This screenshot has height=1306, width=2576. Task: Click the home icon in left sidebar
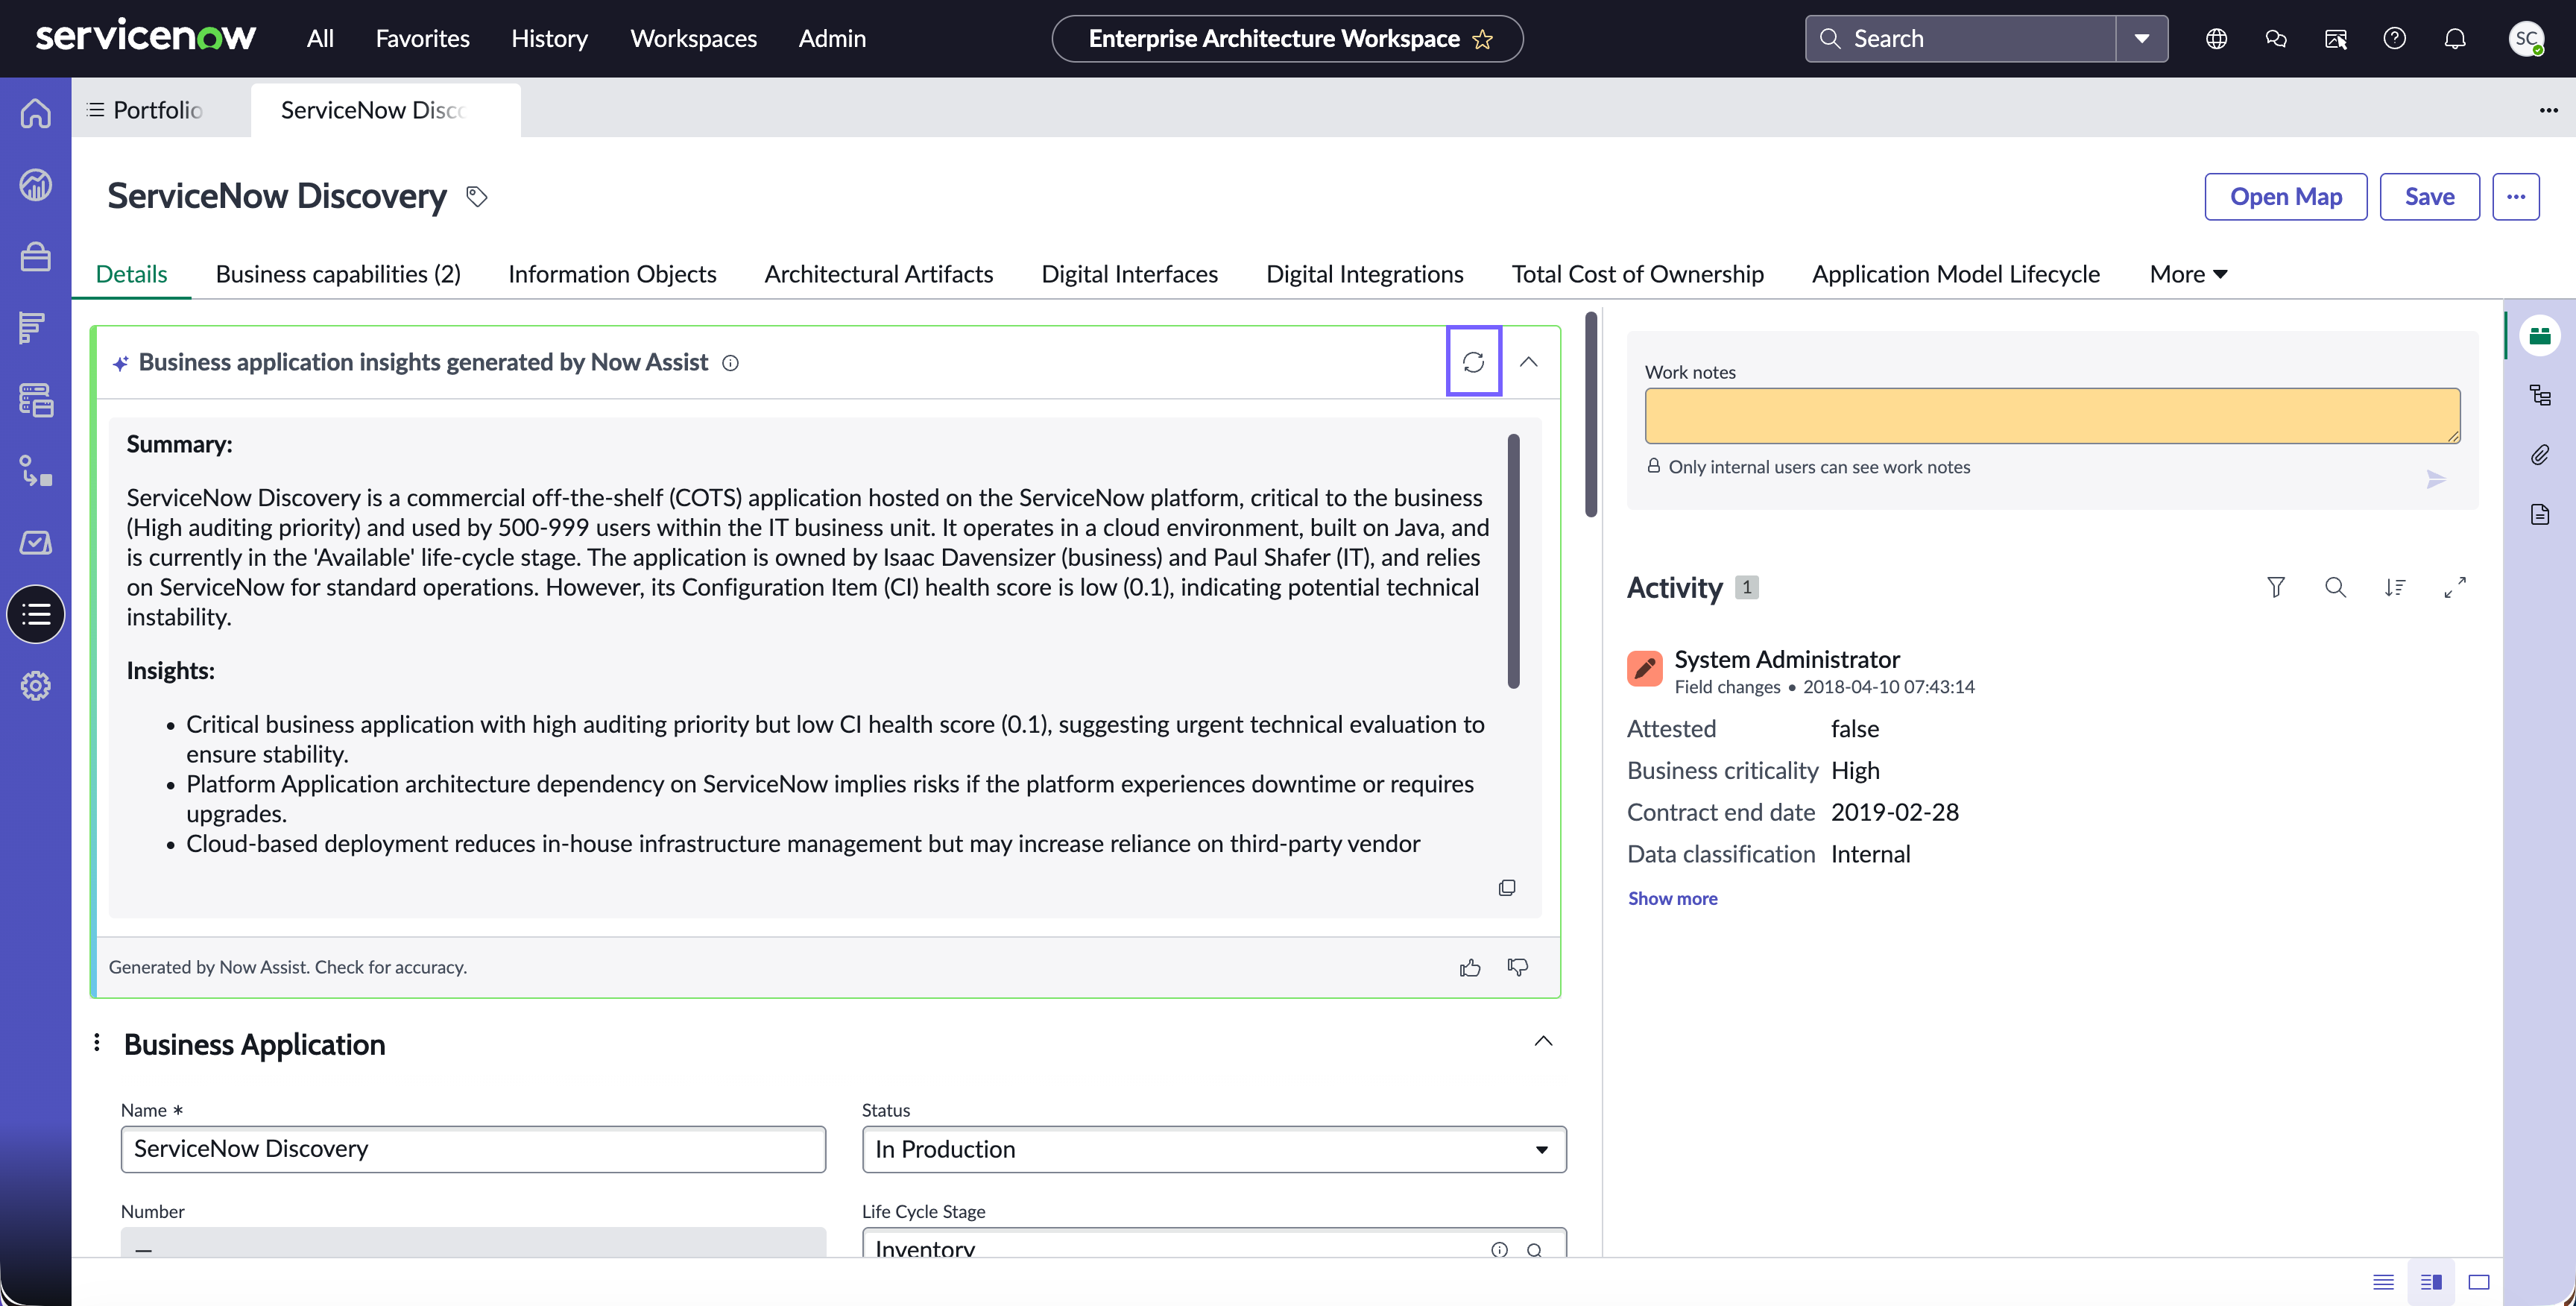click(36, 113)
